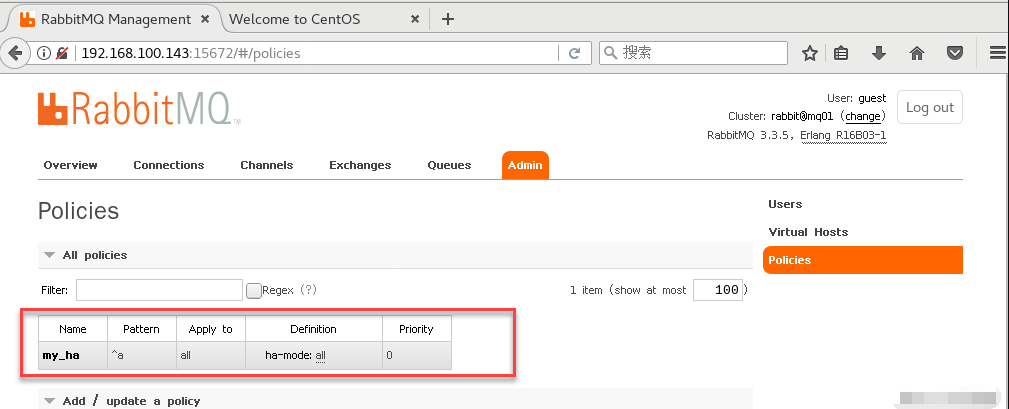Click the Apply to column header
1009x409 pixels.
pyautogui.click(x=210, y=329)
